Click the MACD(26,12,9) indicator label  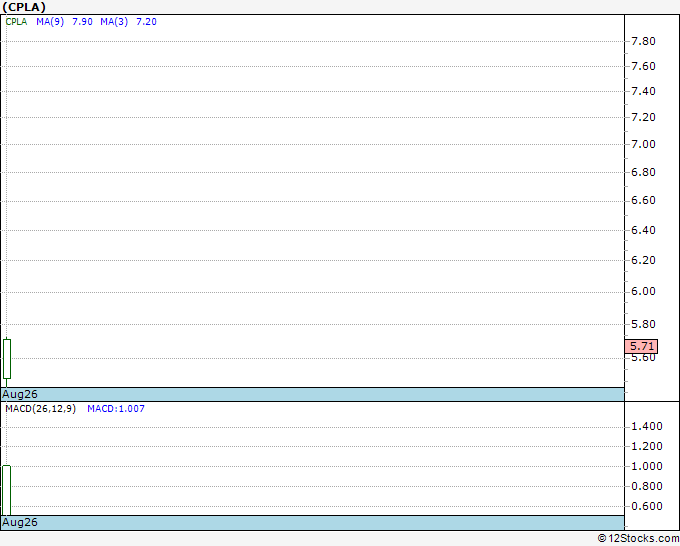(40, 409)
